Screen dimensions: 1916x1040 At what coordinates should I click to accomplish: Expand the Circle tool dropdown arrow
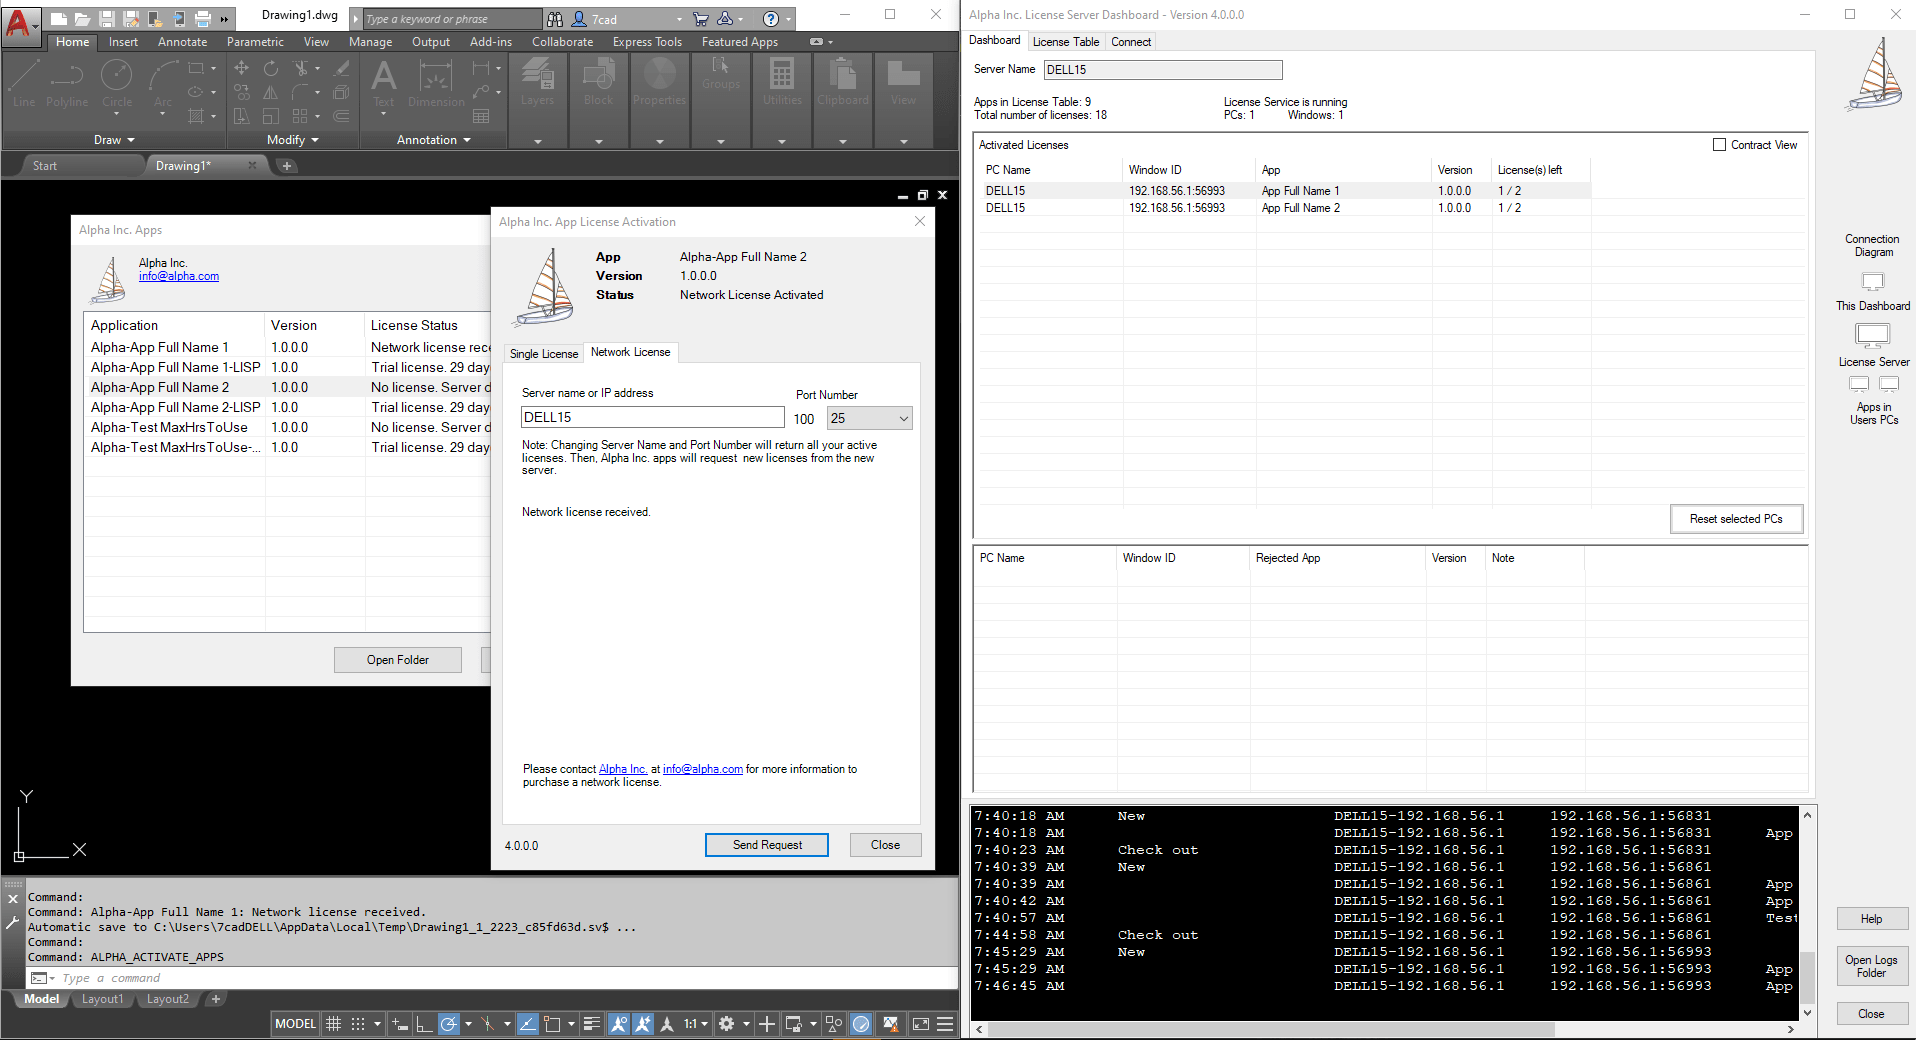pyautogui.click(x=117, y=114)
